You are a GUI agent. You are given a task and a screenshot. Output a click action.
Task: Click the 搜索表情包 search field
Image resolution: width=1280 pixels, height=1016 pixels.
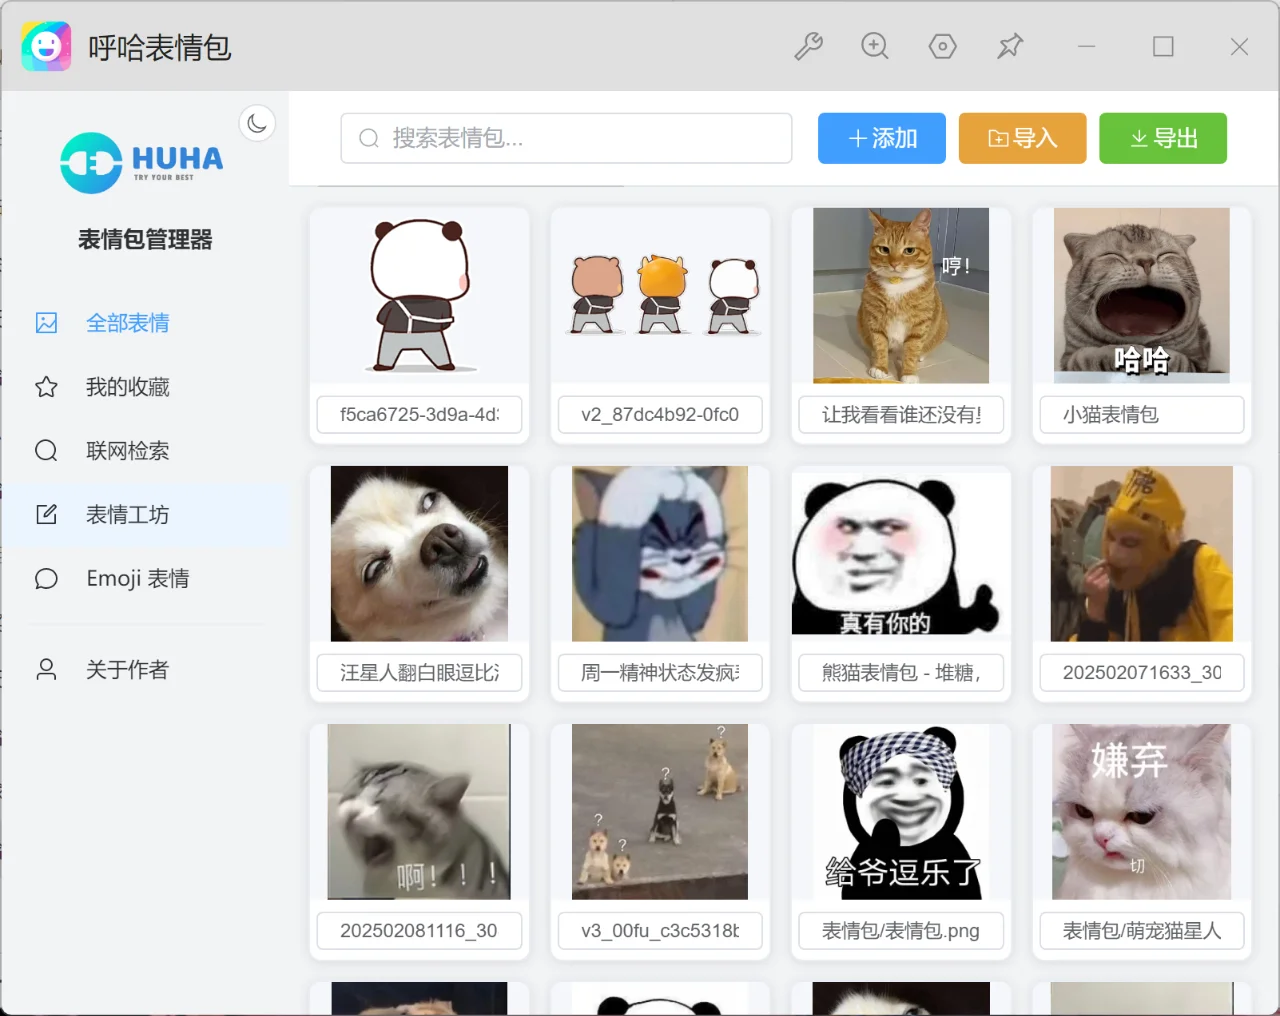pos(566,138)
